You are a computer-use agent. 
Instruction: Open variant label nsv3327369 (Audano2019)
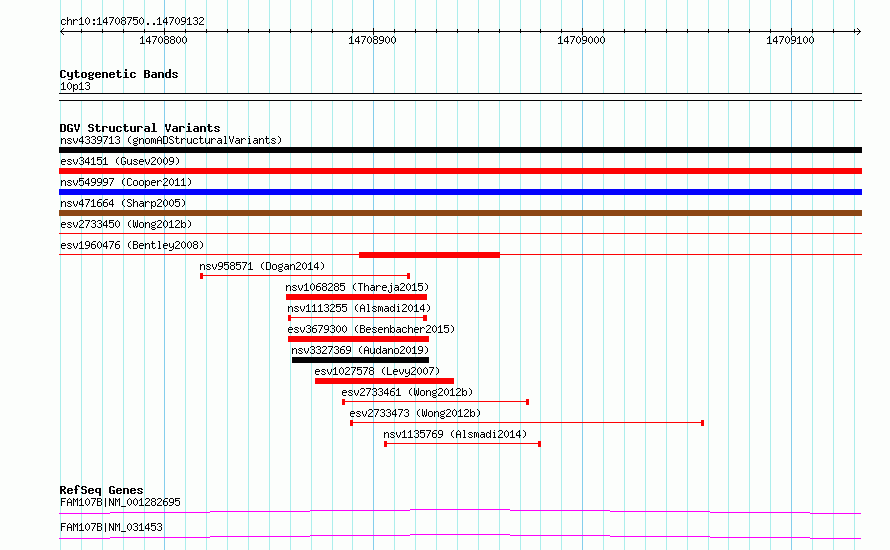pos(360,350)
